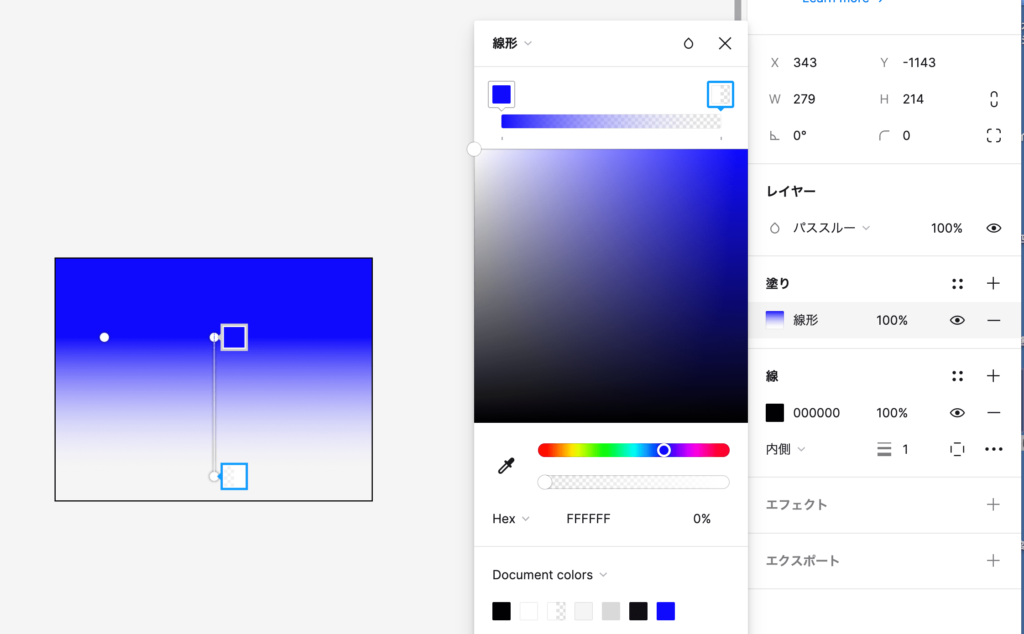This screenshot has width=1024, height=634.
Task: Toggle constrain proportions lock icon
Action: tap(993, 99)
